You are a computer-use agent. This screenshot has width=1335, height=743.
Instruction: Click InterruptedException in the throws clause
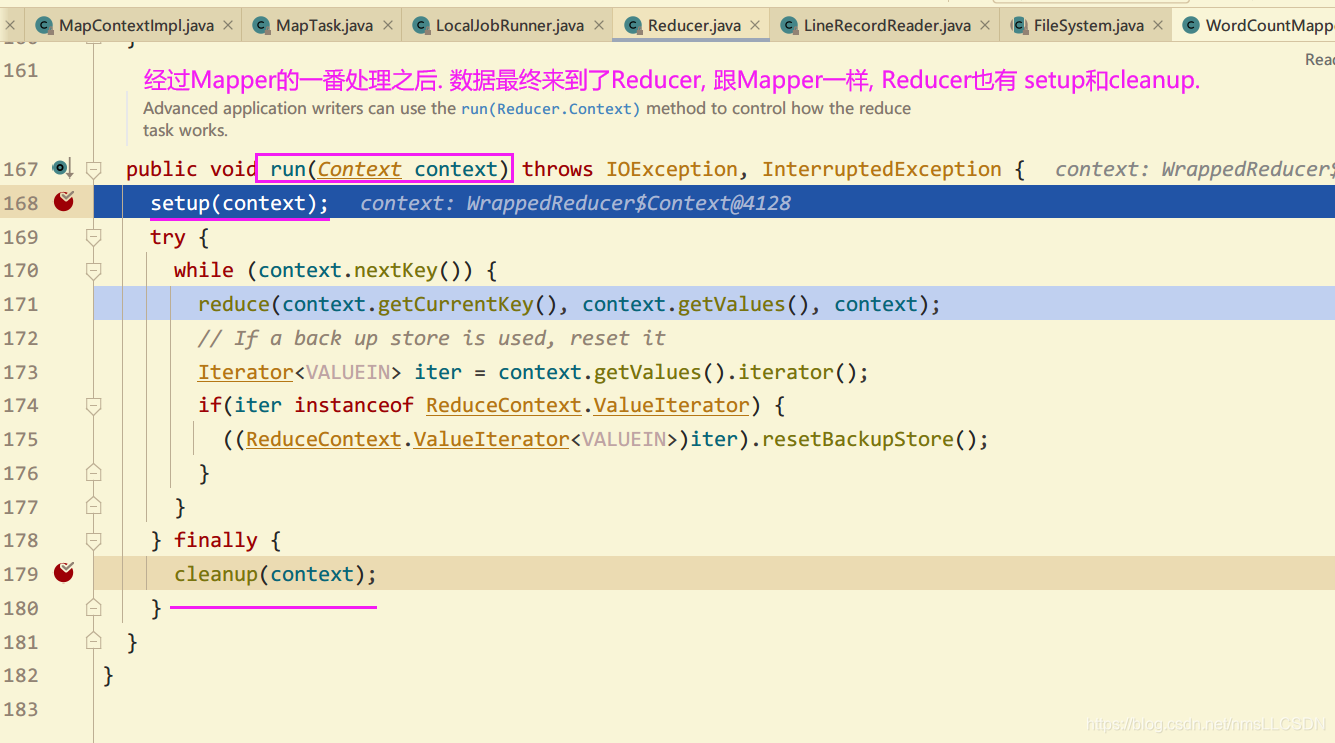882,169
